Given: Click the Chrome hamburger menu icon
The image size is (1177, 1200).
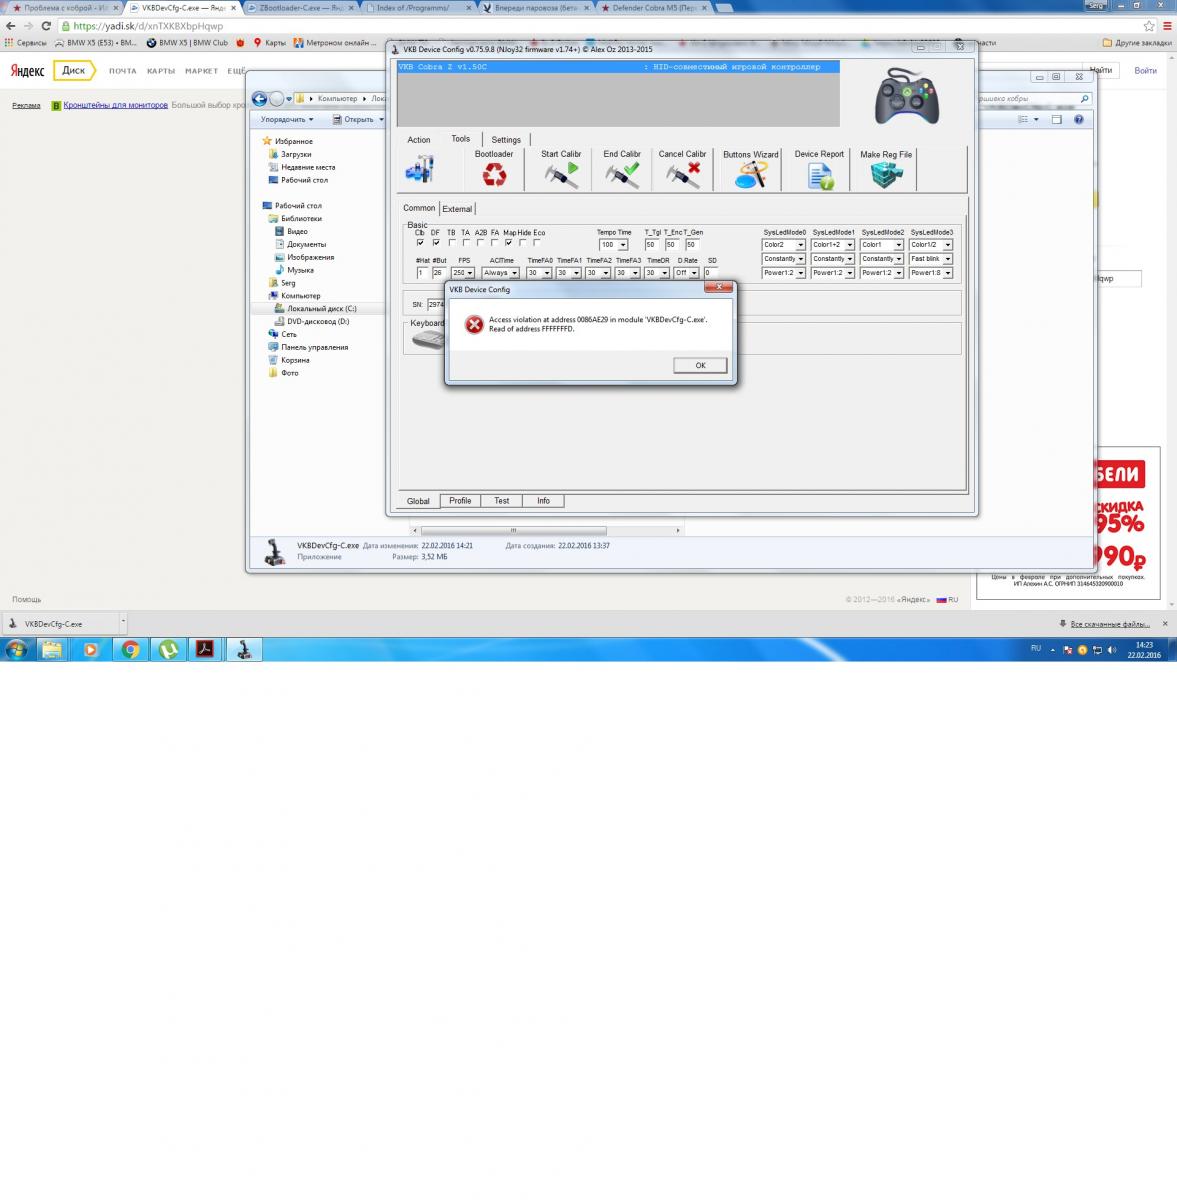Looking at the screenshot, I should click(x=1165, y=26).
